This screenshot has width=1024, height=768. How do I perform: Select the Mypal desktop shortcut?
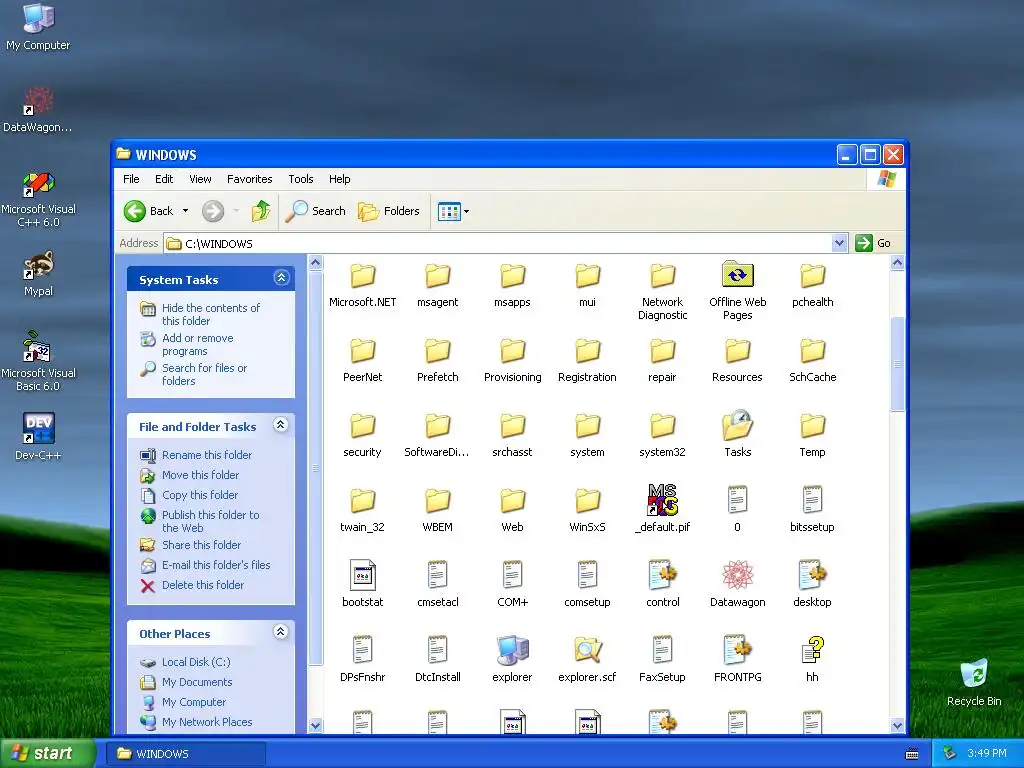click(x=38, y=274)
